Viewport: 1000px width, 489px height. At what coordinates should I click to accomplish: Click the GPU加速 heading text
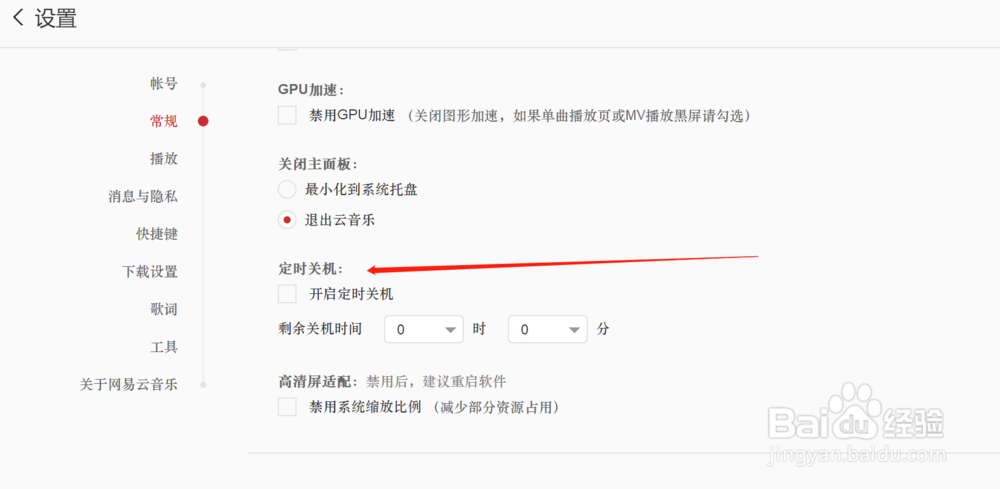(x=311, y=89)
